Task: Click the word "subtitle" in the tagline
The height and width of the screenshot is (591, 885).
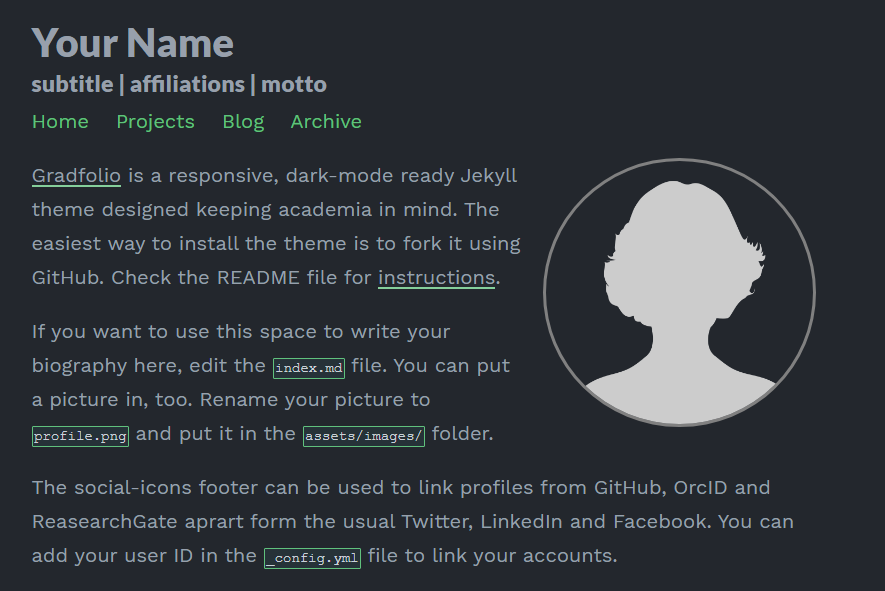Action: coord(72,85)
